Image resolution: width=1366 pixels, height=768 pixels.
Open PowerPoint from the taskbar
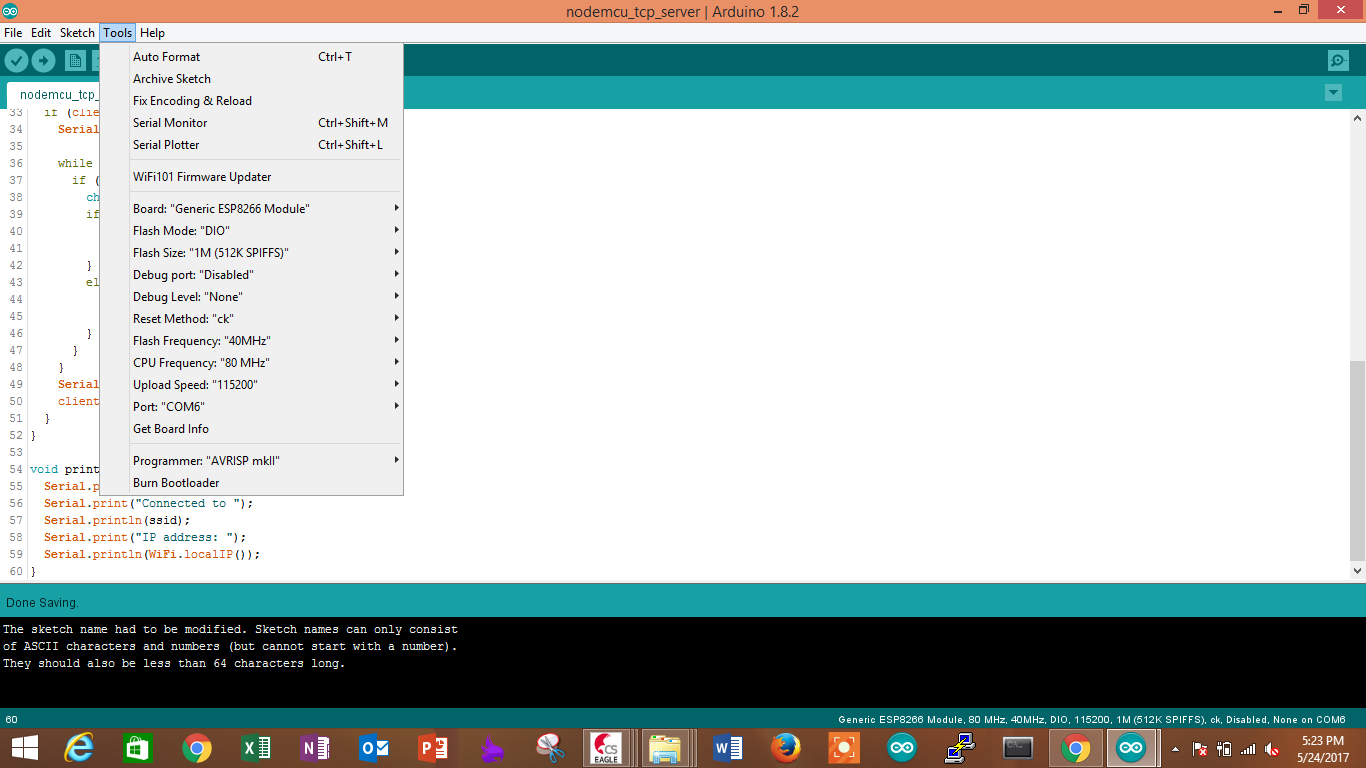click(433, 748)
